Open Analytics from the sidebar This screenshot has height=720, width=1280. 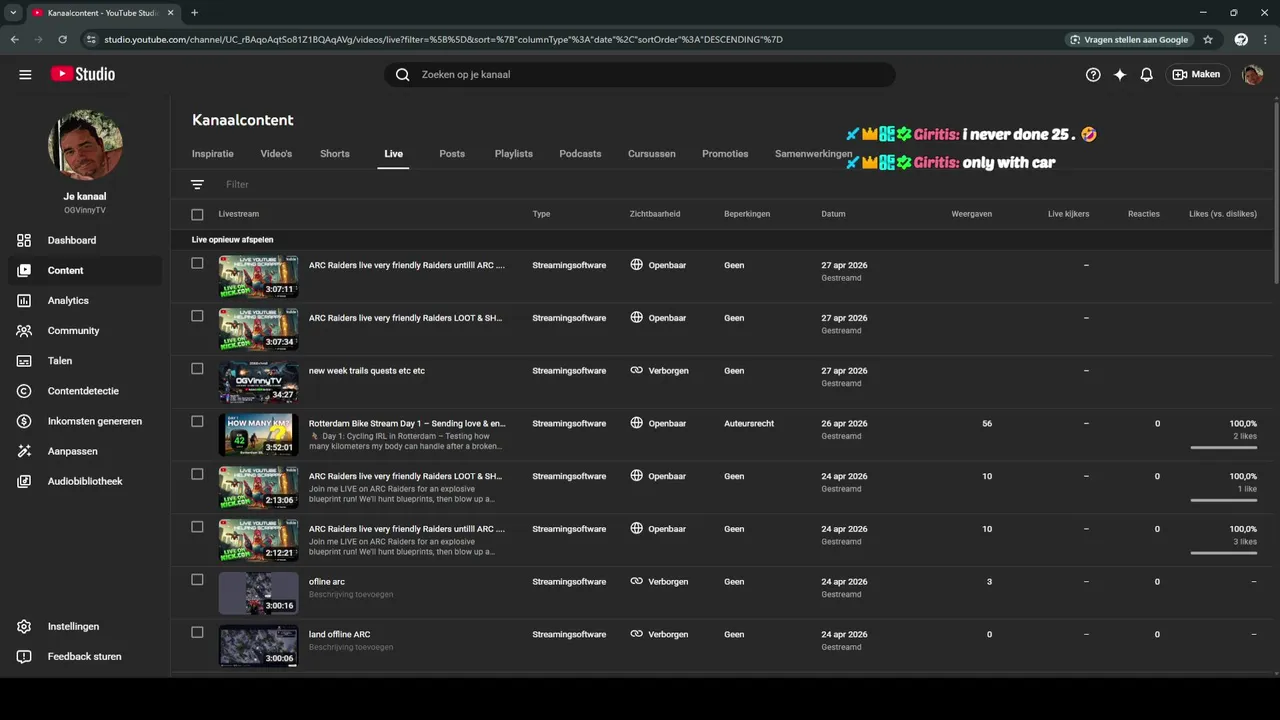point(68,300)
